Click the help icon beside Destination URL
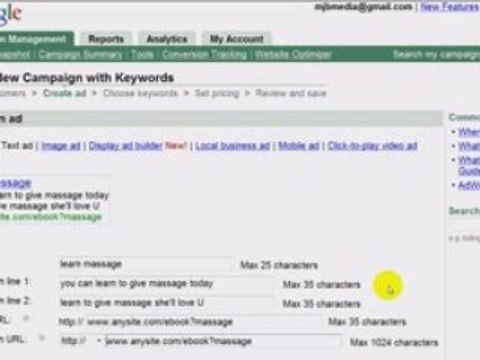Screen dimensions: 480x360 click(41, 338)
